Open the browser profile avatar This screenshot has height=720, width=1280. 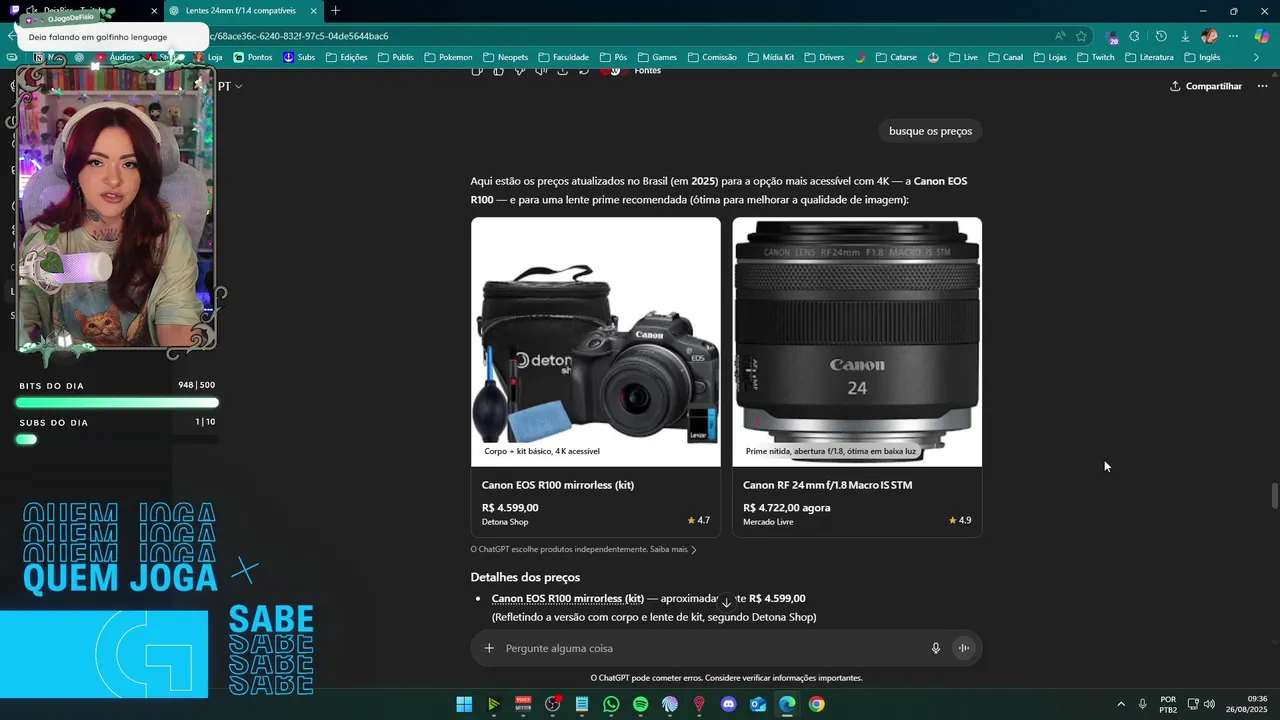click(x=1209, y=36)
